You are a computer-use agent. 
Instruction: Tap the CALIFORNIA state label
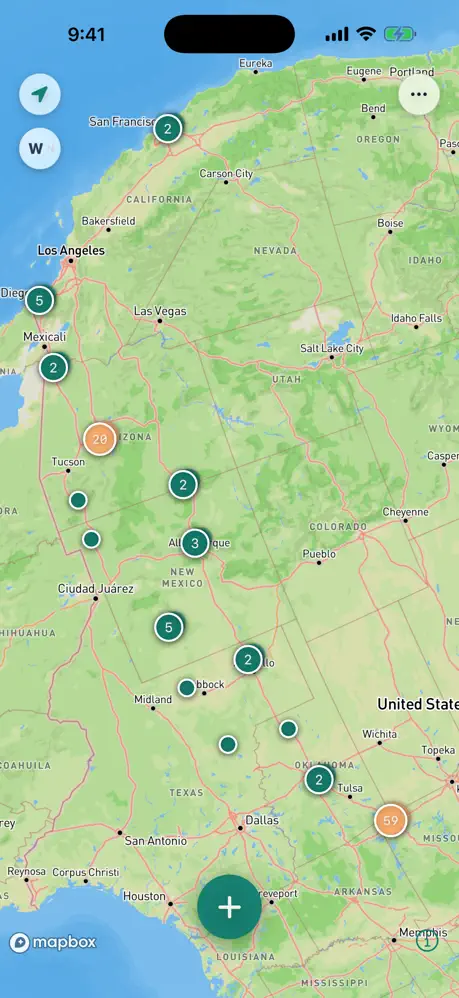click(159, 199)
